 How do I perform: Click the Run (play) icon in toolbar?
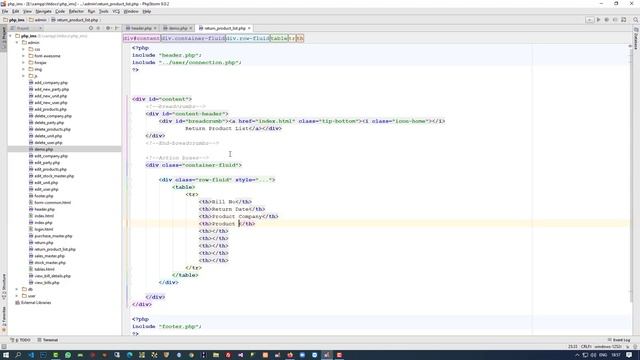coord(598,20)
